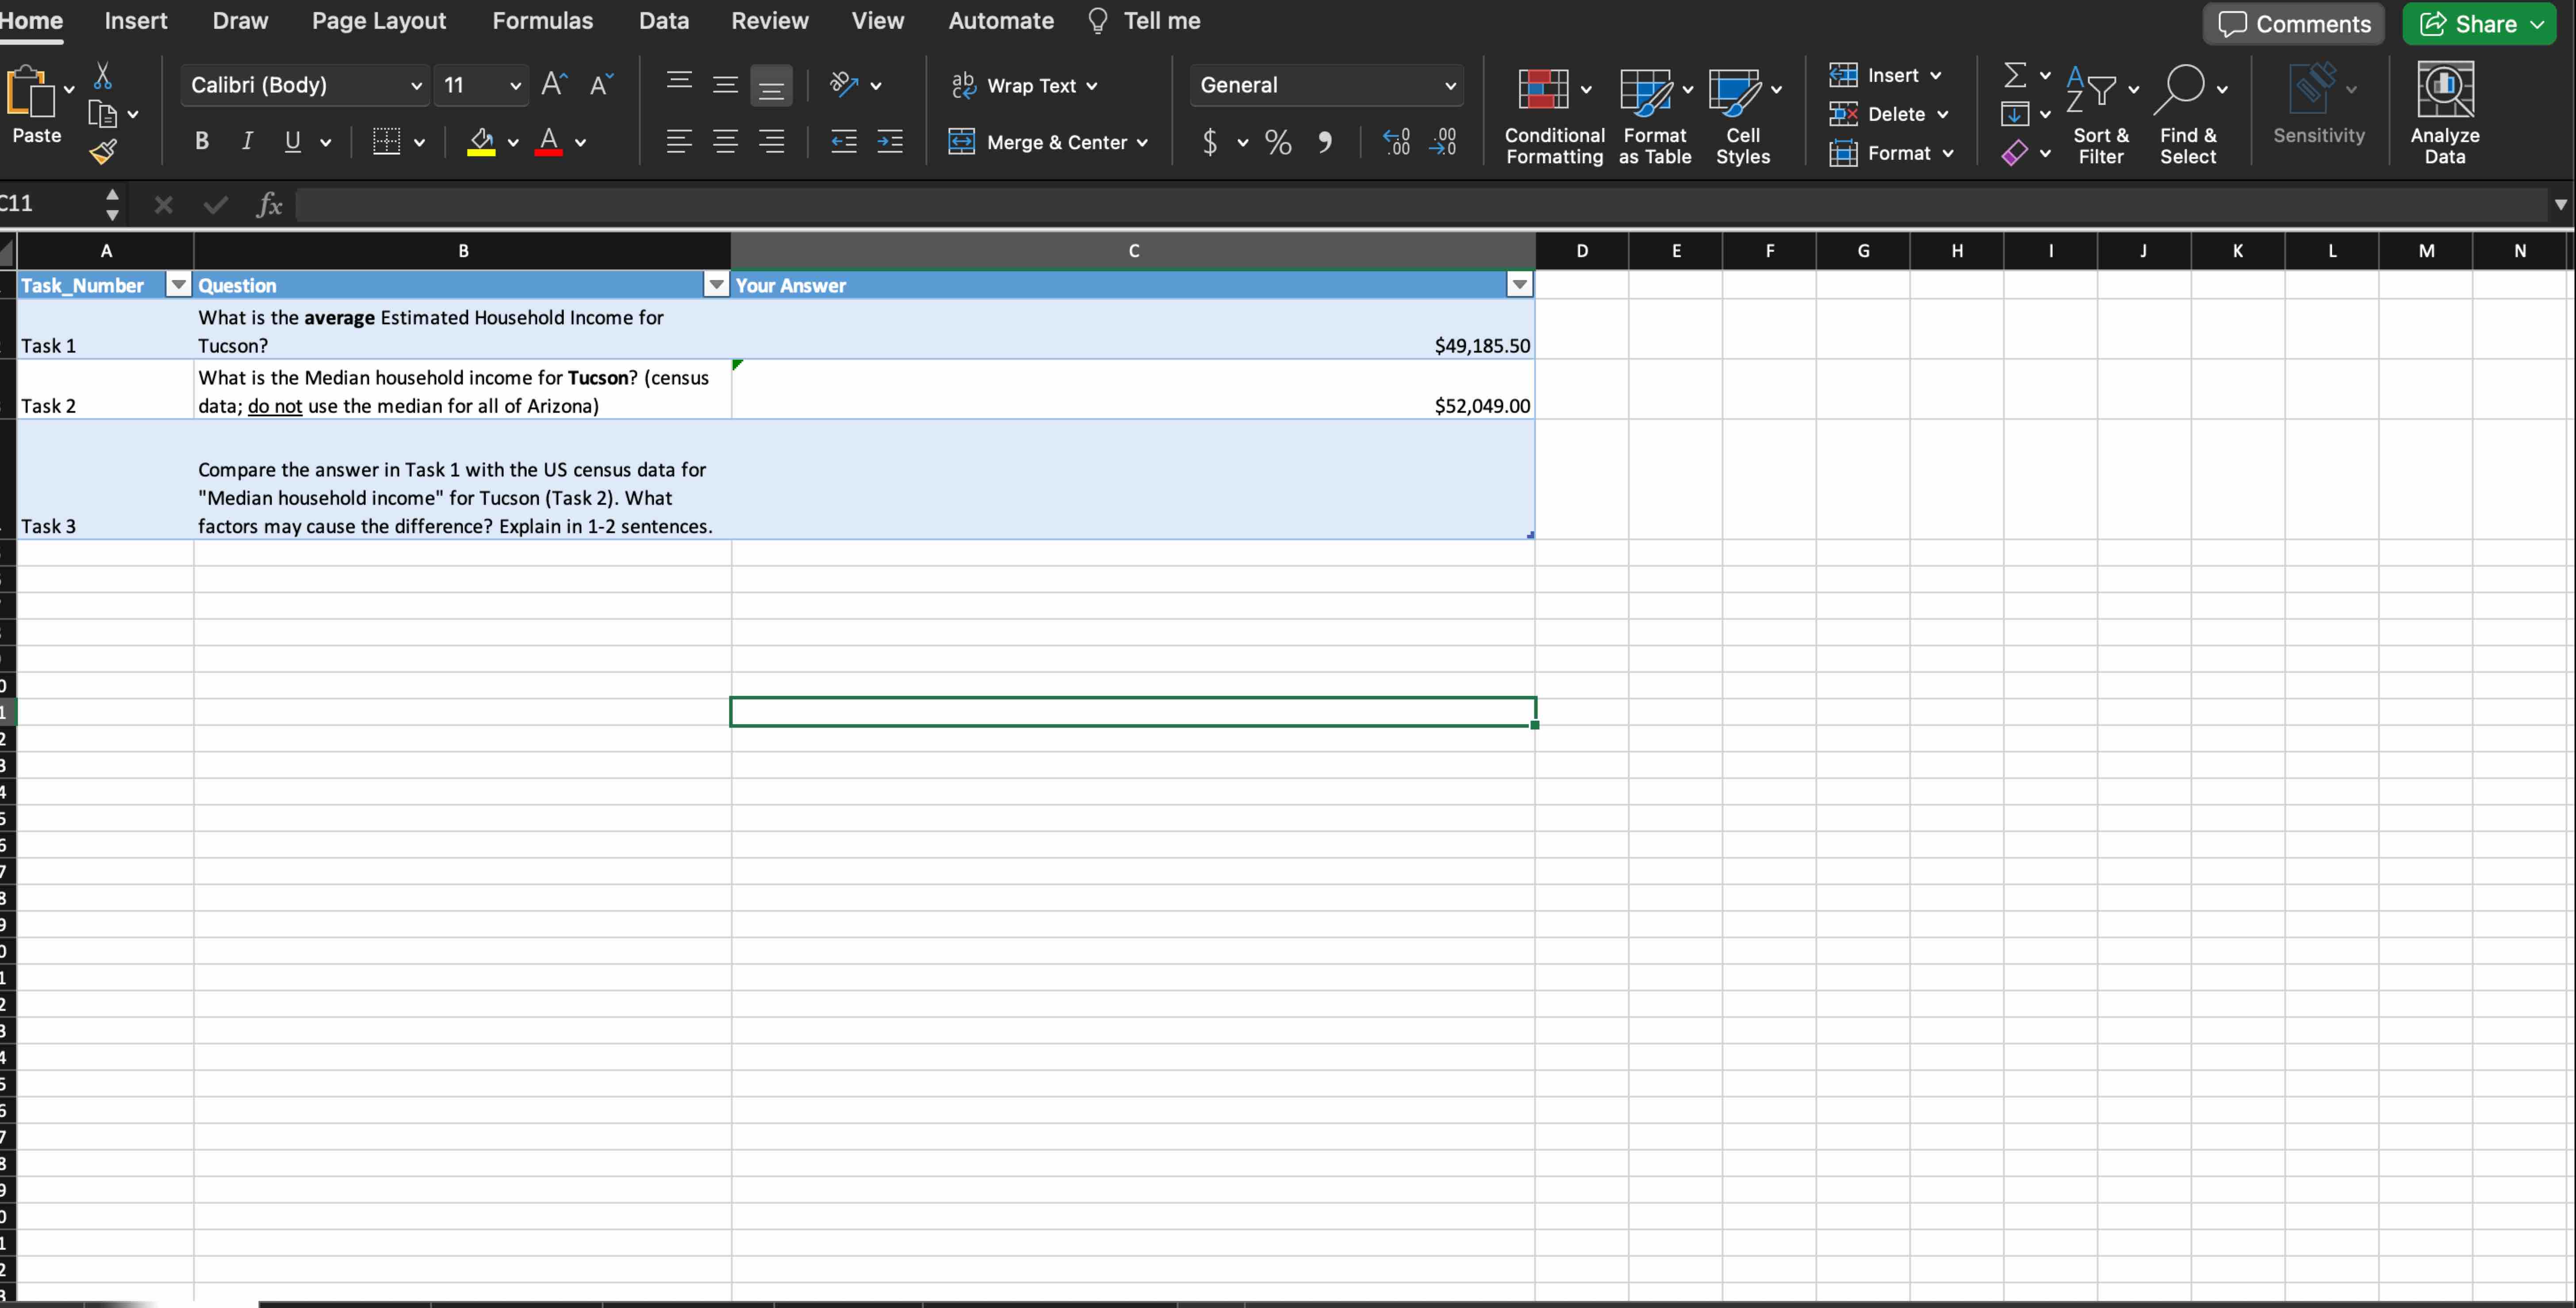The height and width of the screenshot is (1308, 2576).
Task: Open the Task_Number column filter dropdown
Action: click(178, 285)
